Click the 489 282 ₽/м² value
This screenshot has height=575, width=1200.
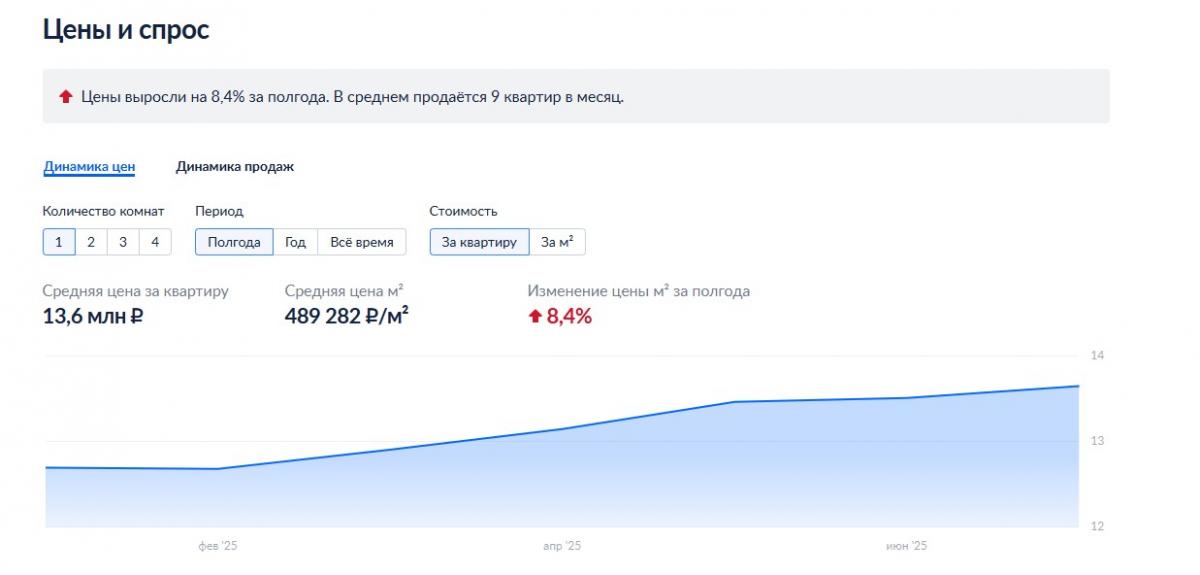click(x=347, y=316)
